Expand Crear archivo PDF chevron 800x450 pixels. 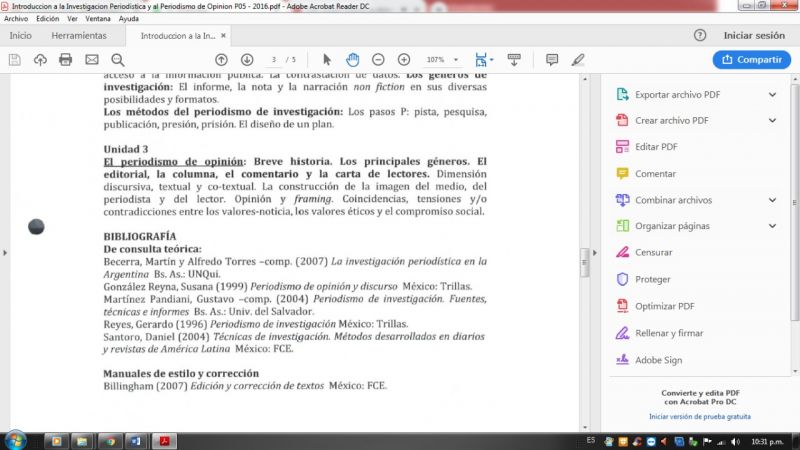coord(772,120)
